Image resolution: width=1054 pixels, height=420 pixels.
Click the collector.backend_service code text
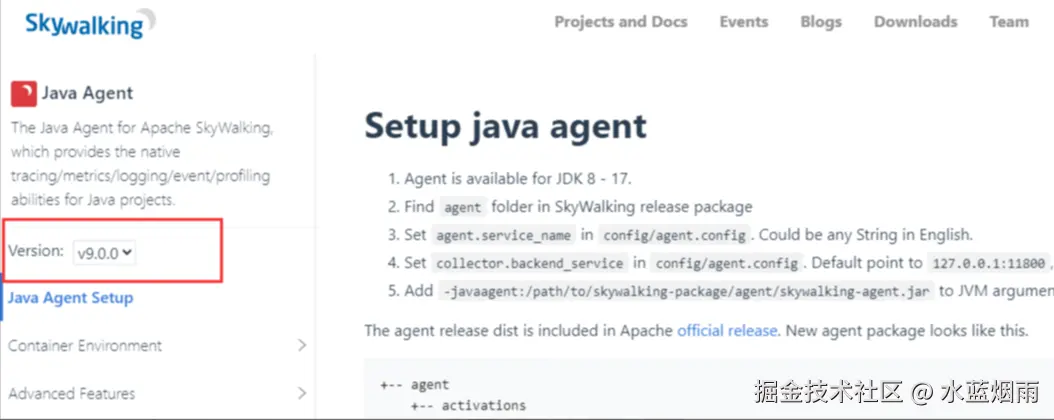click(x=530, y=263)
